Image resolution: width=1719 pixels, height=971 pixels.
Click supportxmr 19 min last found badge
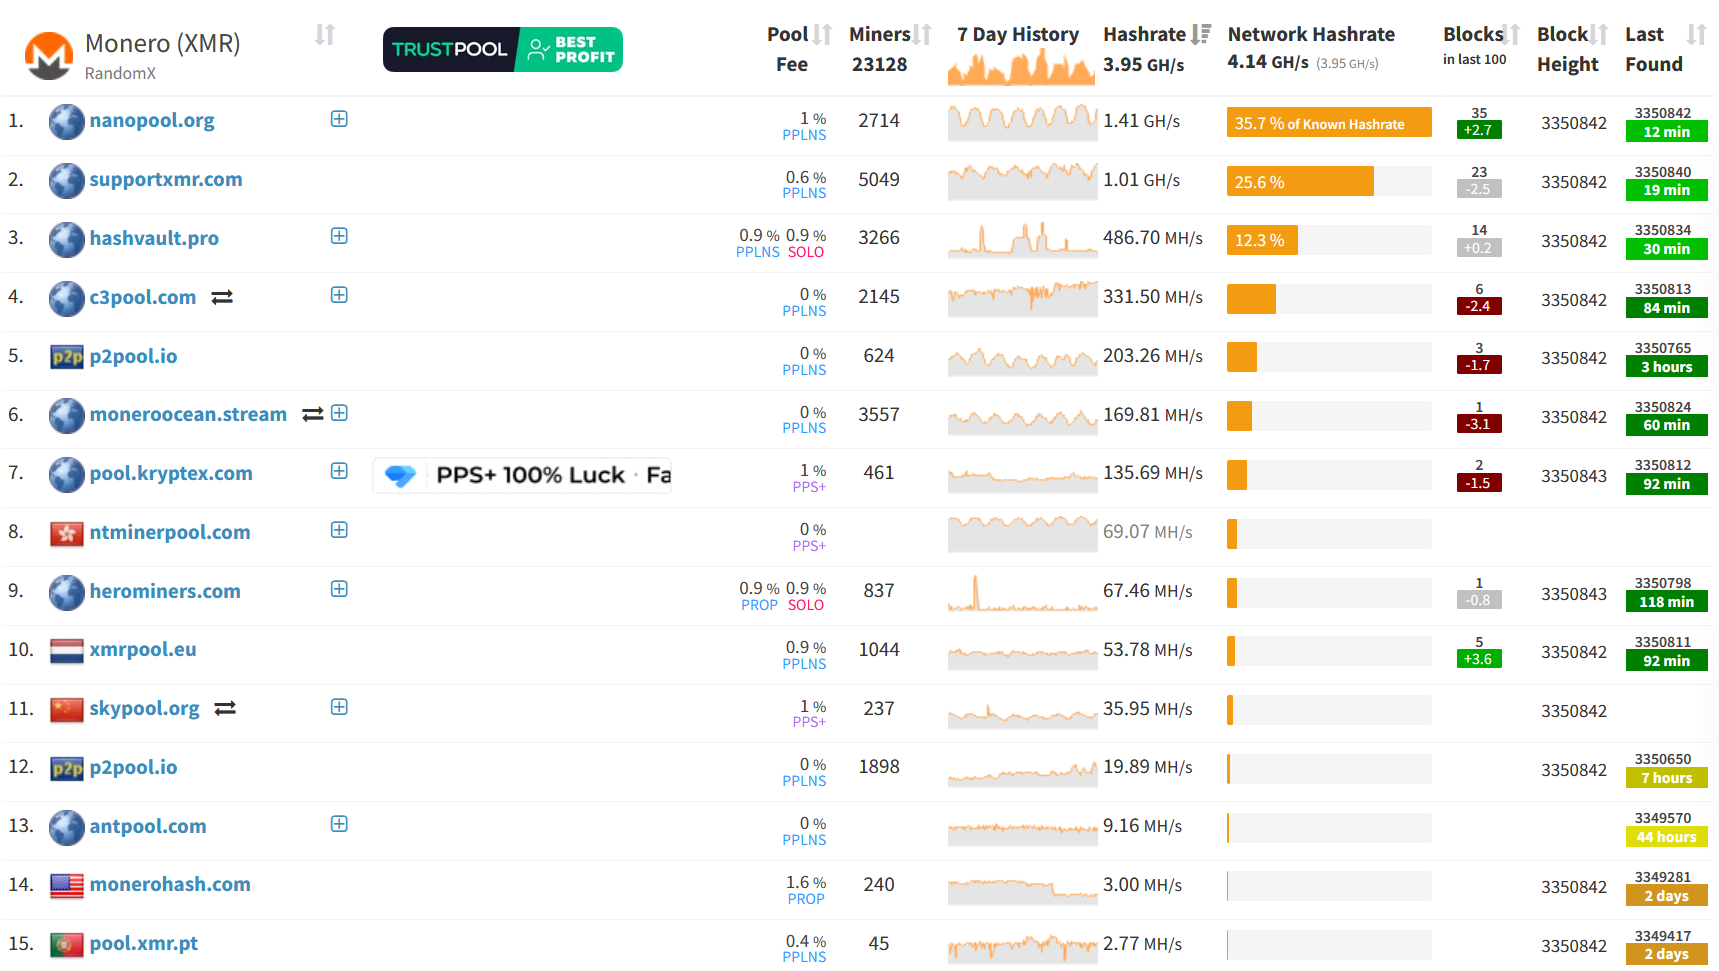(1666, 191)
